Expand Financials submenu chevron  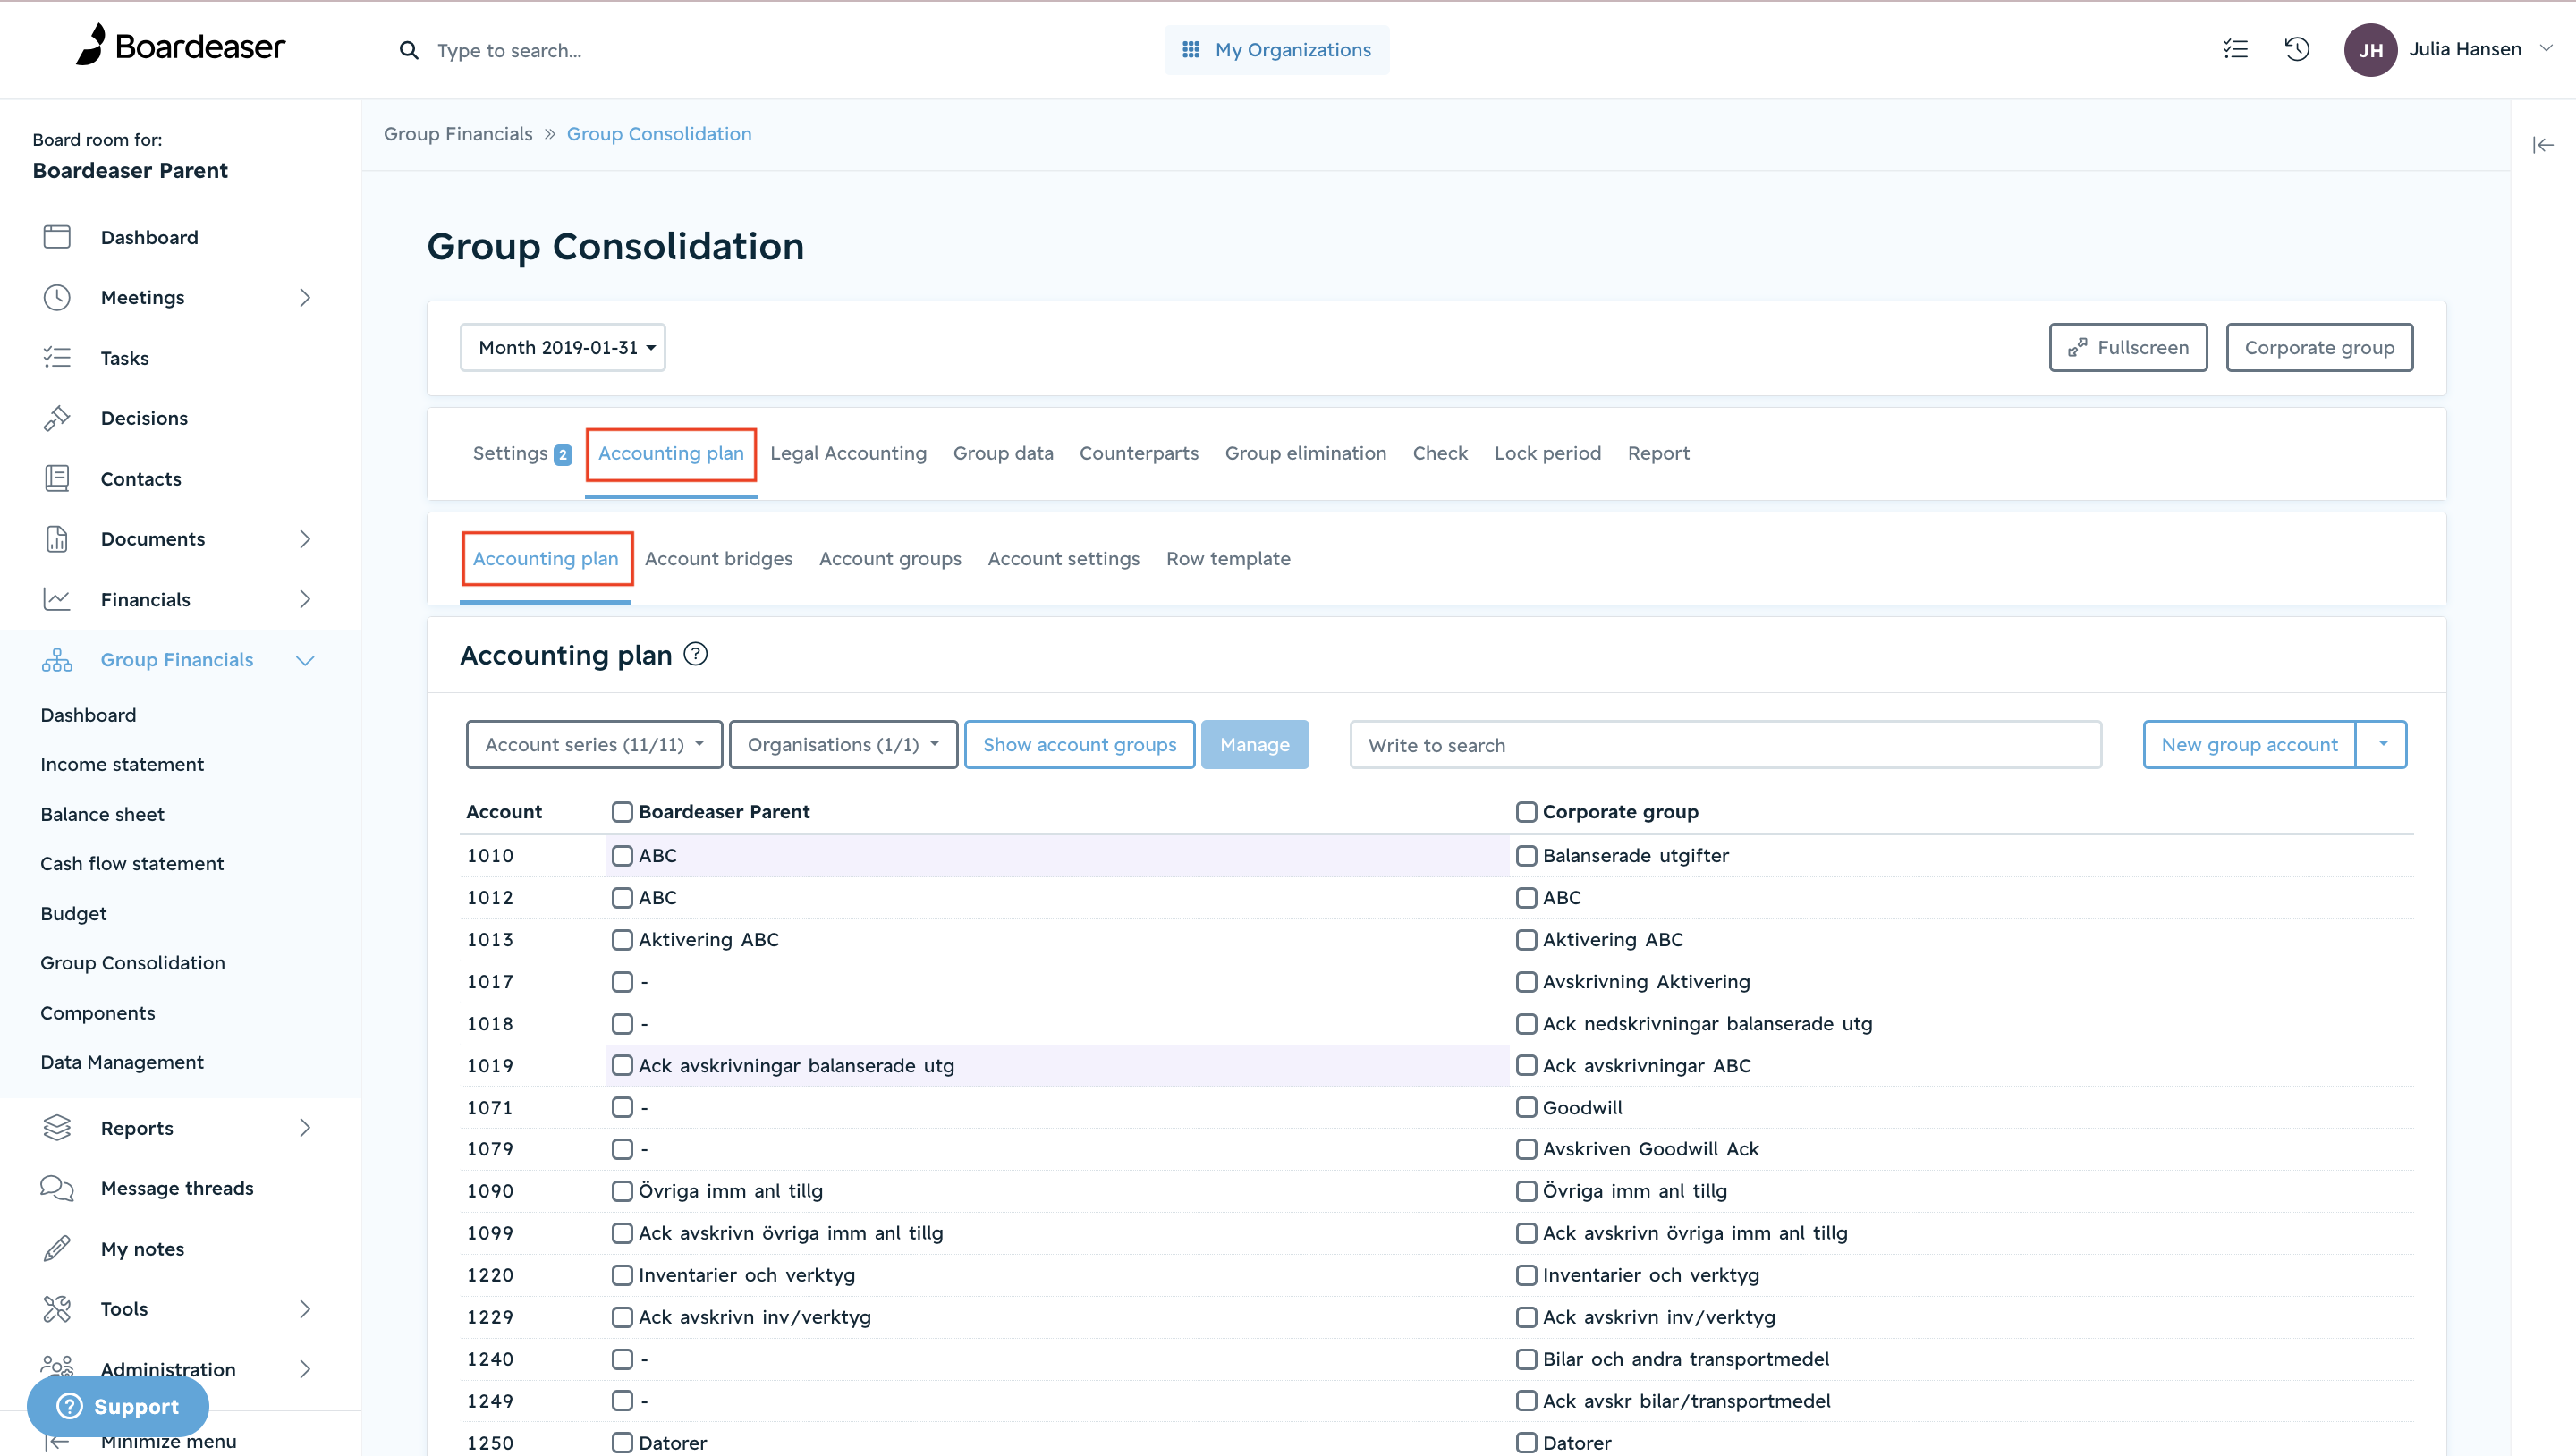pos(305,599)
